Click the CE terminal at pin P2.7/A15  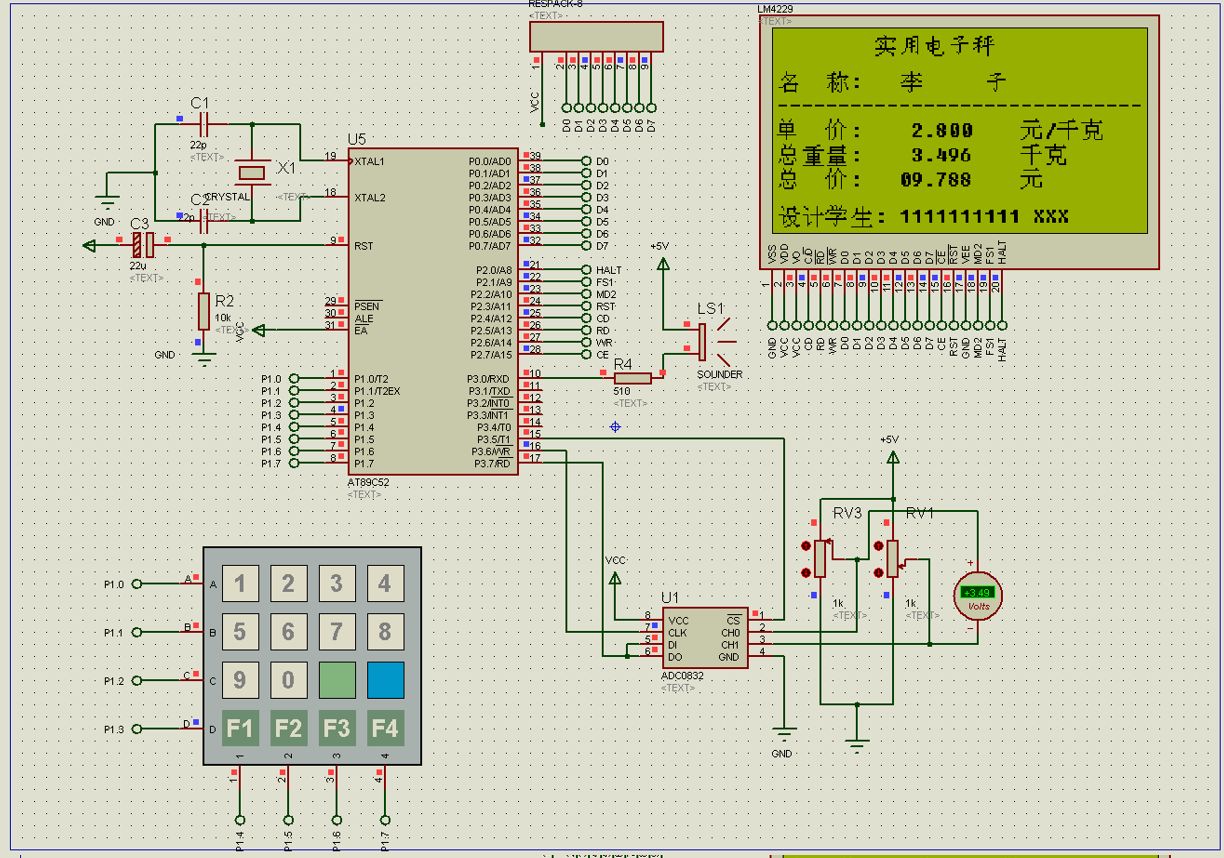click(x=586, y=354)
